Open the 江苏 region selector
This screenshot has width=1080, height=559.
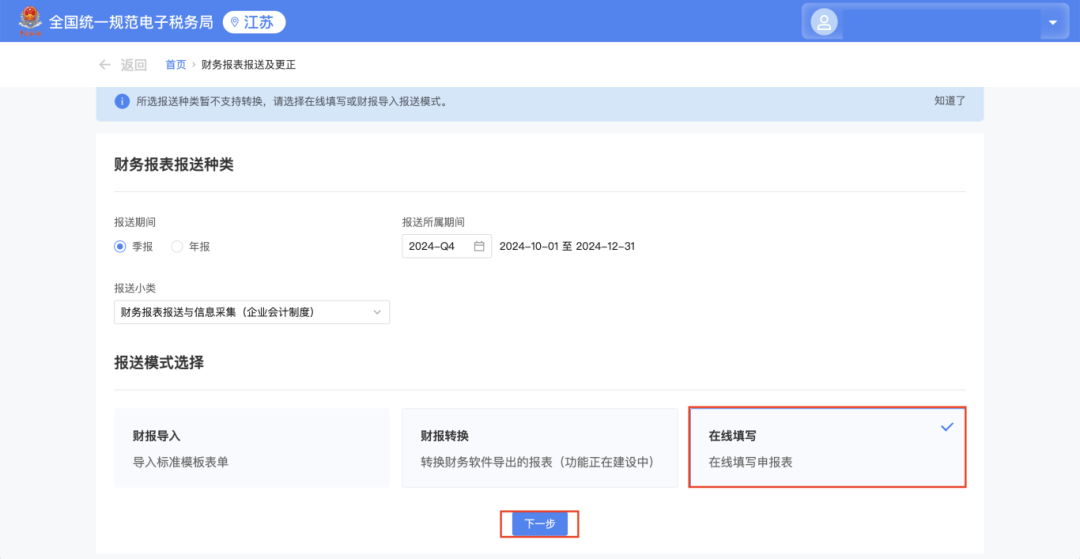point(254,22)
